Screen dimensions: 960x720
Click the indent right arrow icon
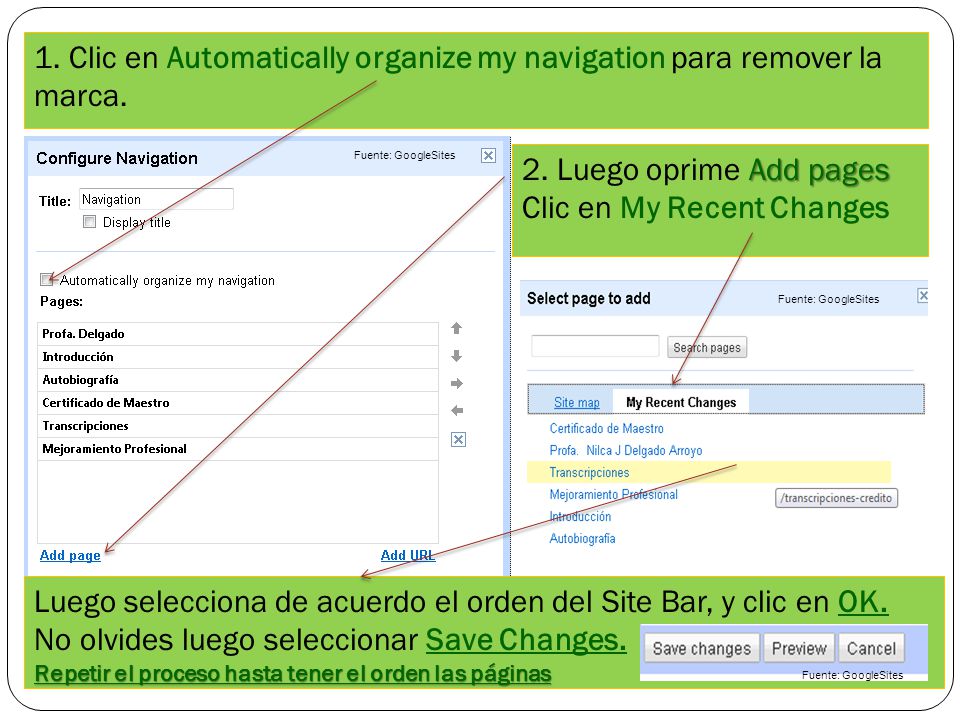457,383
